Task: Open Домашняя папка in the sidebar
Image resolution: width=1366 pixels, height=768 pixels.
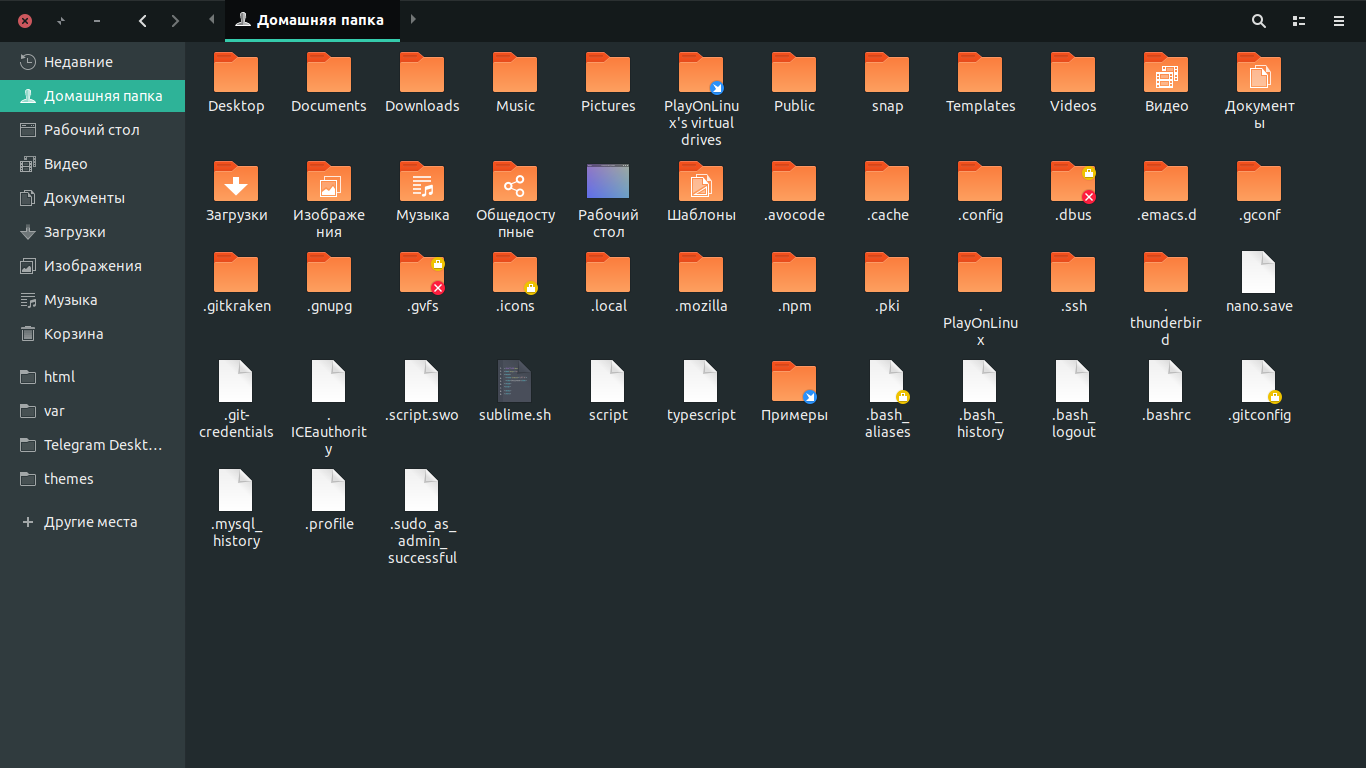Action: pos(92,96)
